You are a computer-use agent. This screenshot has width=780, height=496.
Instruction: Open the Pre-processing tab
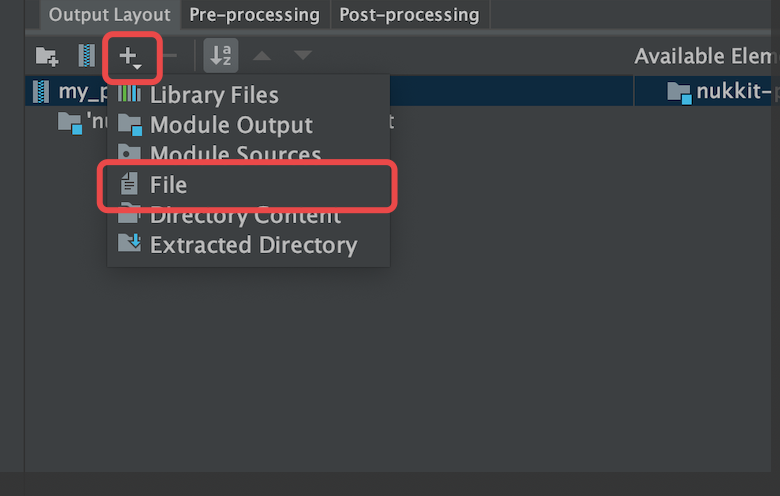coord(254,15)
